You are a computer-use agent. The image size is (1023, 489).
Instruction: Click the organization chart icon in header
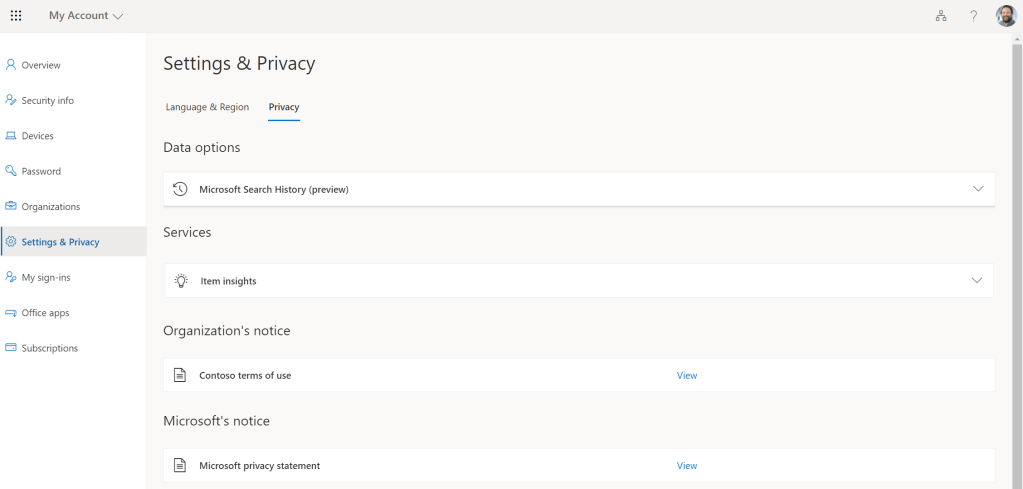(x=941, y=16)
